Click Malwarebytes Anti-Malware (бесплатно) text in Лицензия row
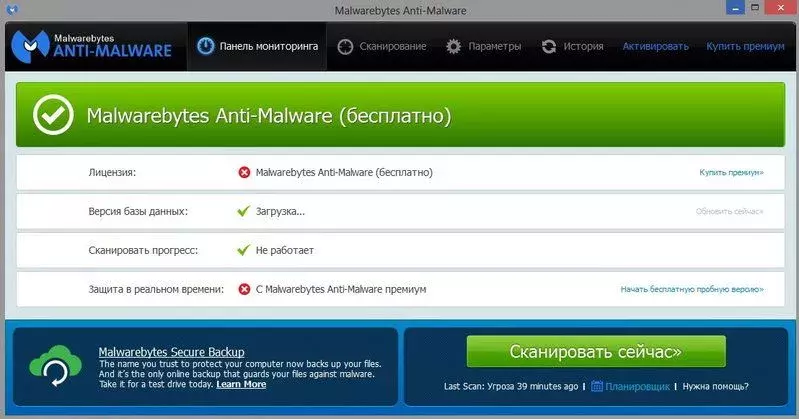Viewport: 799px width, 419px height. 344,172
